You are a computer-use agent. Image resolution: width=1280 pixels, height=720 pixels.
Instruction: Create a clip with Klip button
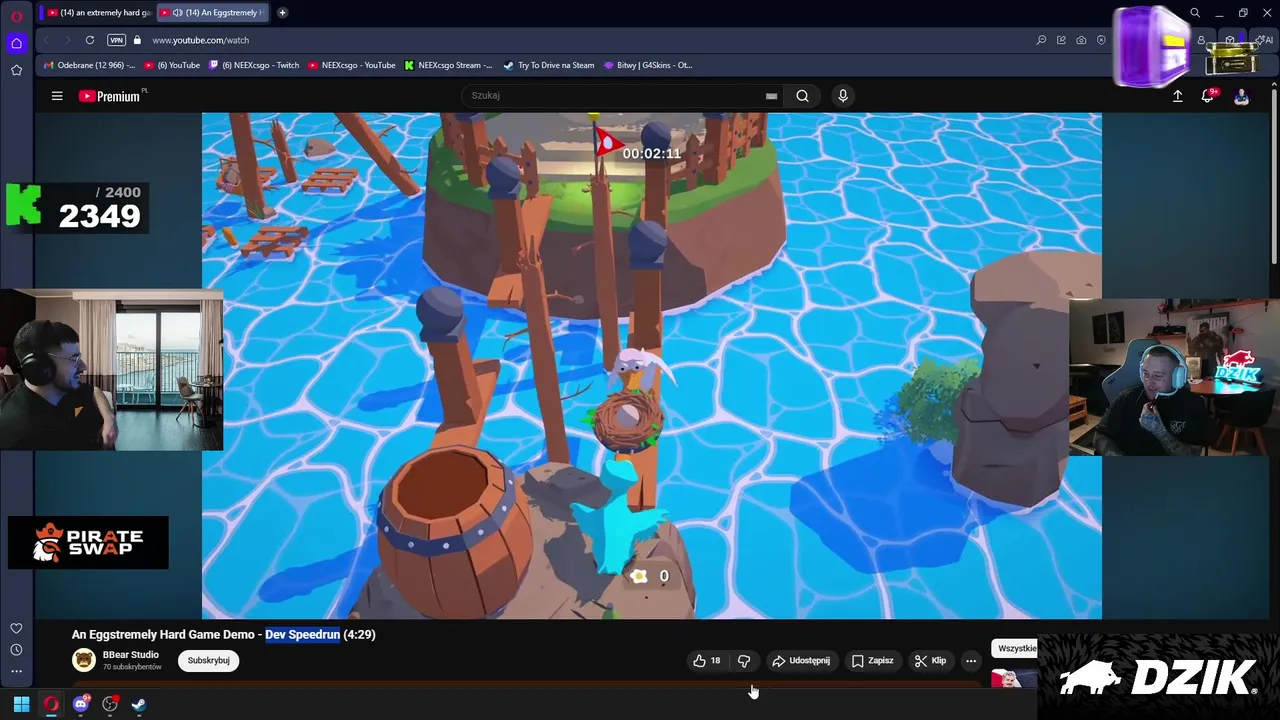[930, 660]
